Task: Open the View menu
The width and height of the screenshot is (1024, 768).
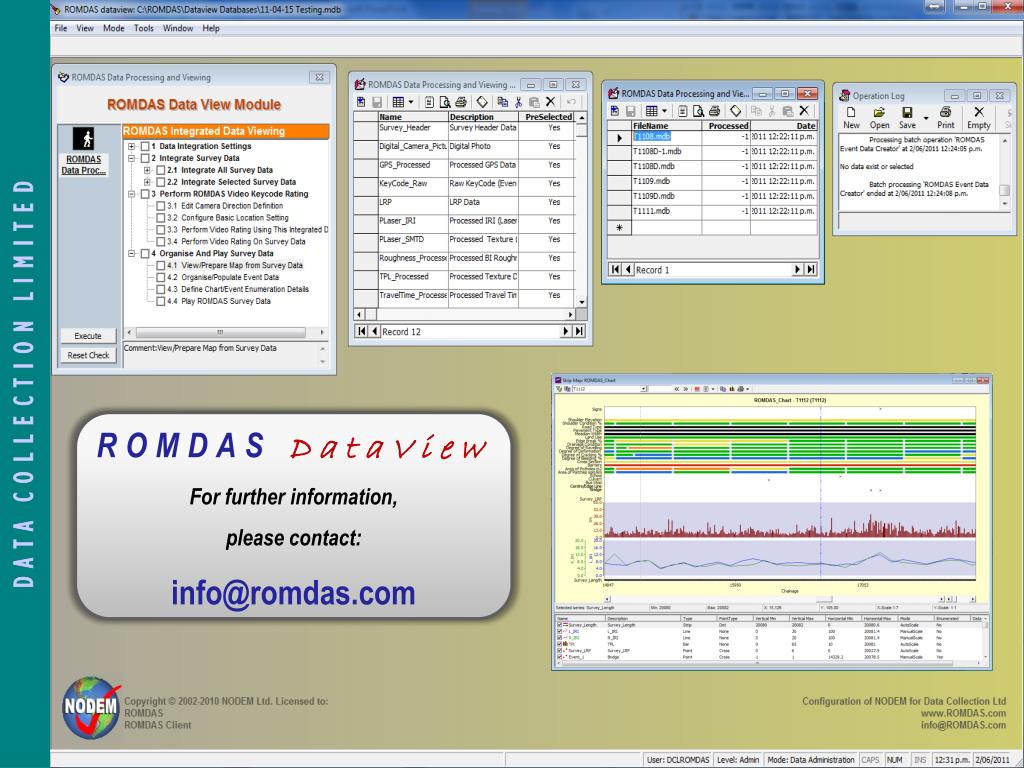Action: point(85,28)
